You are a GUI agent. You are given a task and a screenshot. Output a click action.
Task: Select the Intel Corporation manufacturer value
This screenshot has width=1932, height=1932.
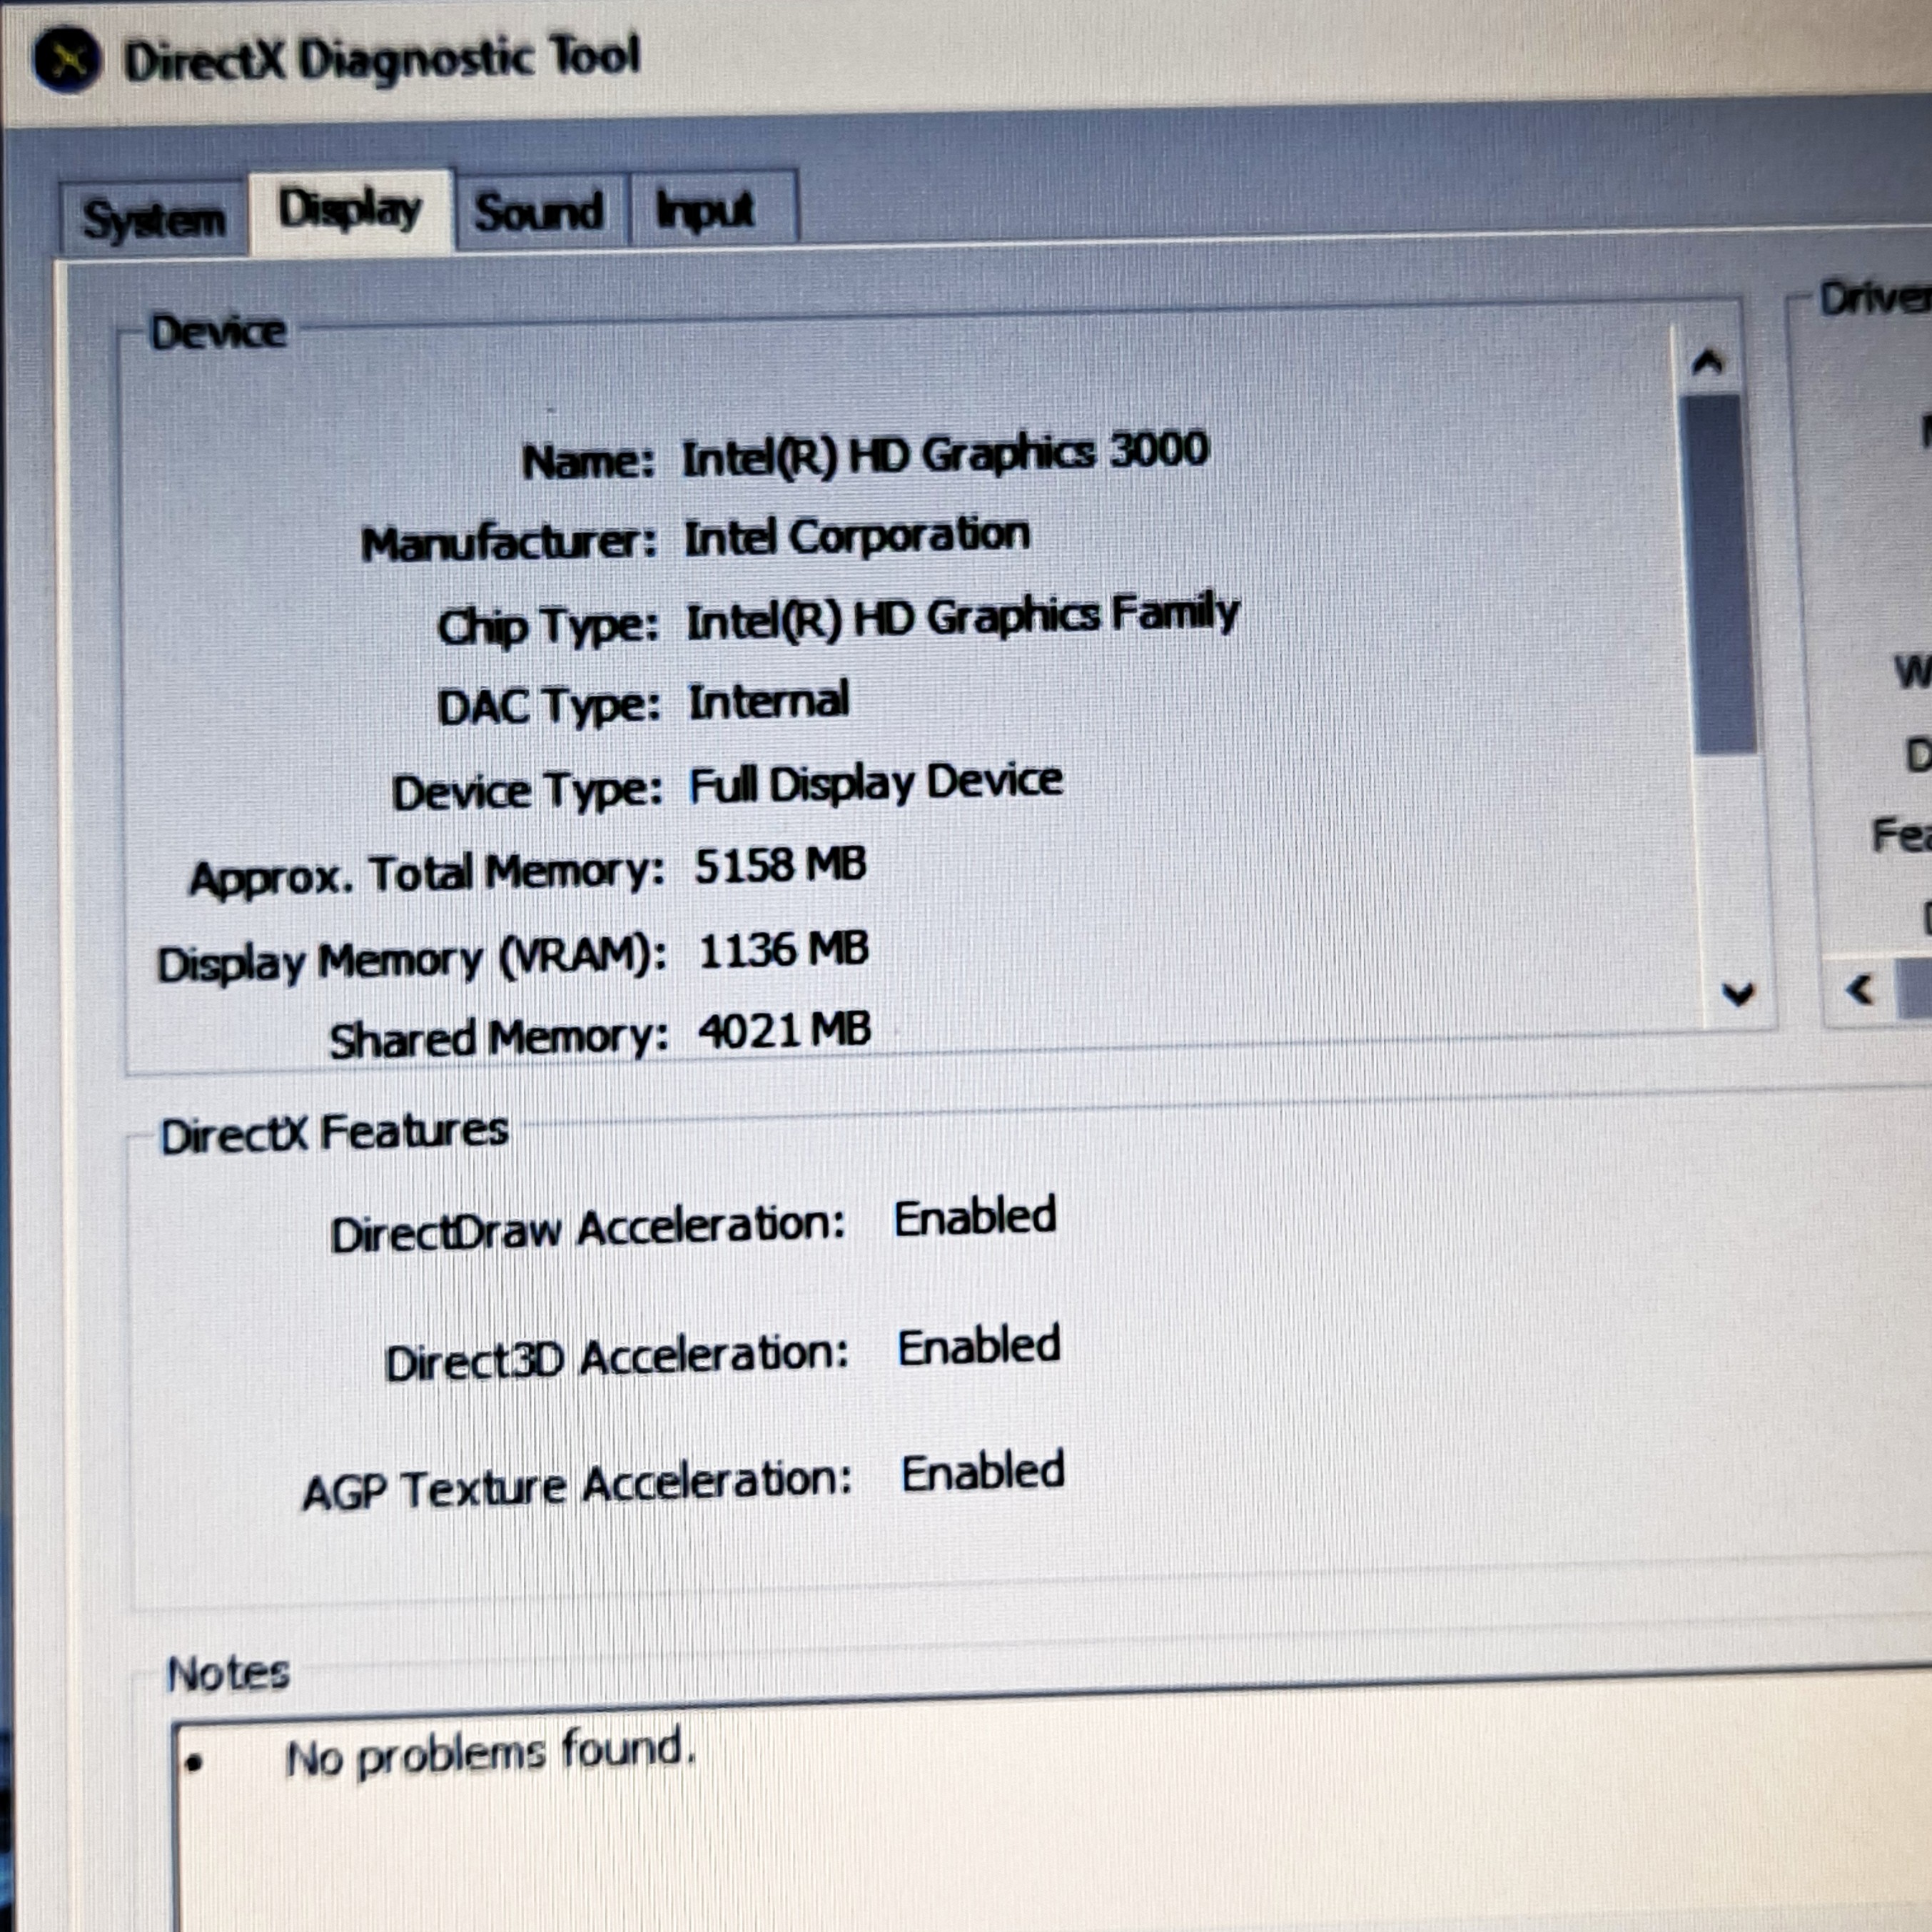(x=857, y=537)
